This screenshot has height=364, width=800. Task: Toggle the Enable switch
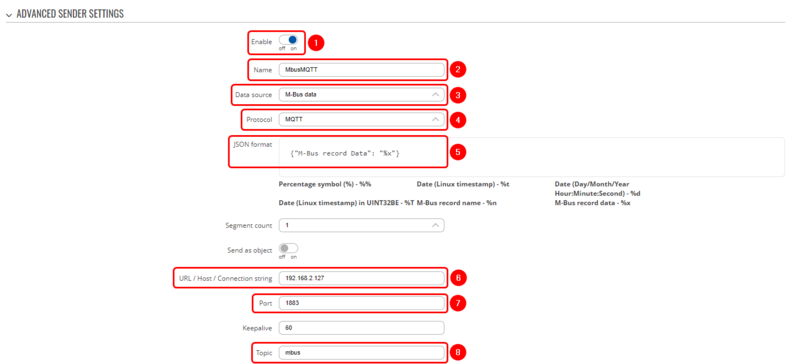[x=288, y=40]
